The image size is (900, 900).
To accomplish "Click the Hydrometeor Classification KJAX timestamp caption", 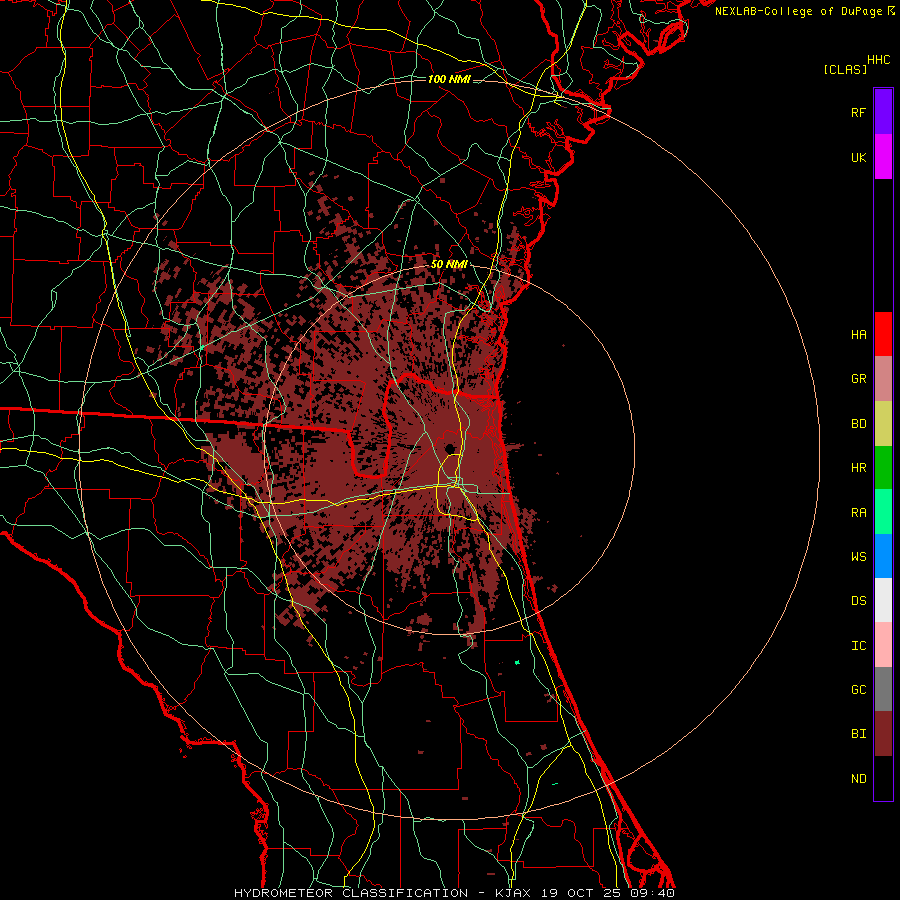I will point(454,893).
